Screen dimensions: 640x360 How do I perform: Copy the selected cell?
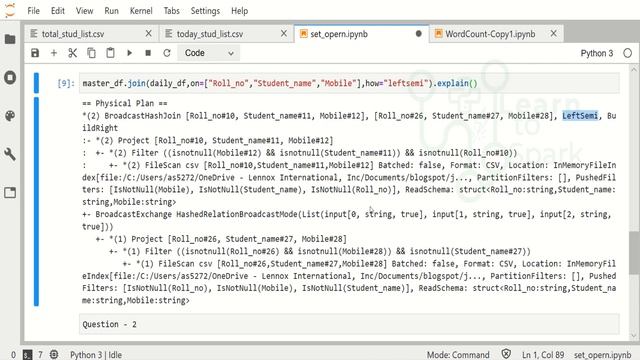coord(91,53)
